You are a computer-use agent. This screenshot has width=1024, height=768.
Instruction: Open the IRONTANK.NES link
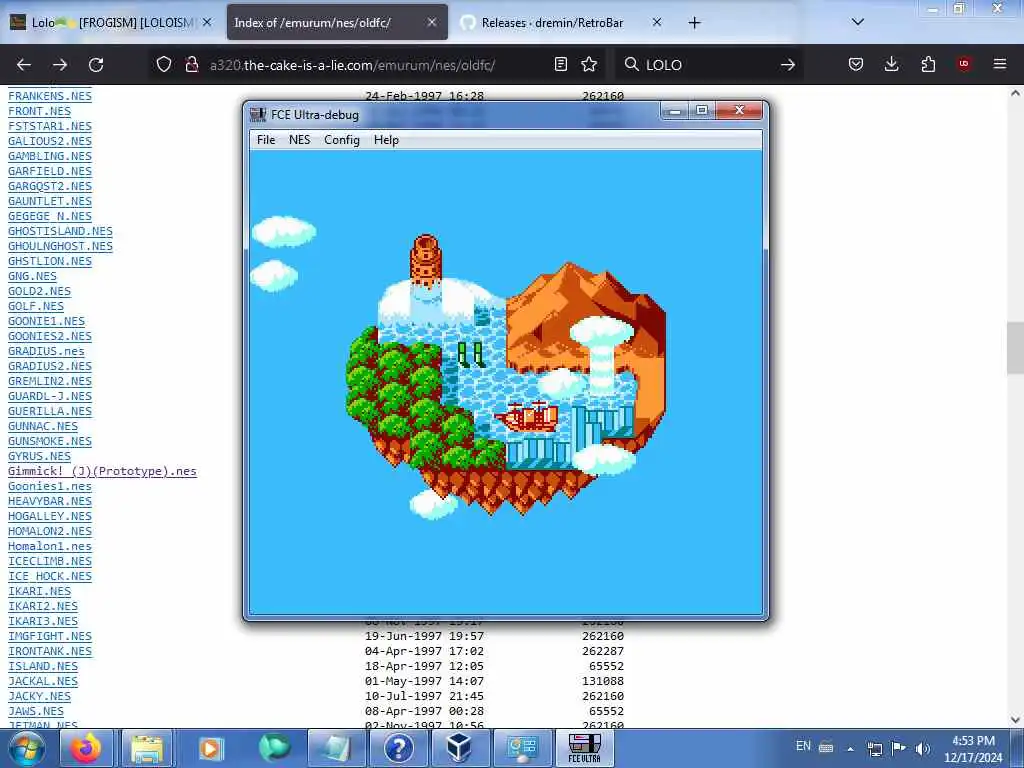(x=50, y=651)
